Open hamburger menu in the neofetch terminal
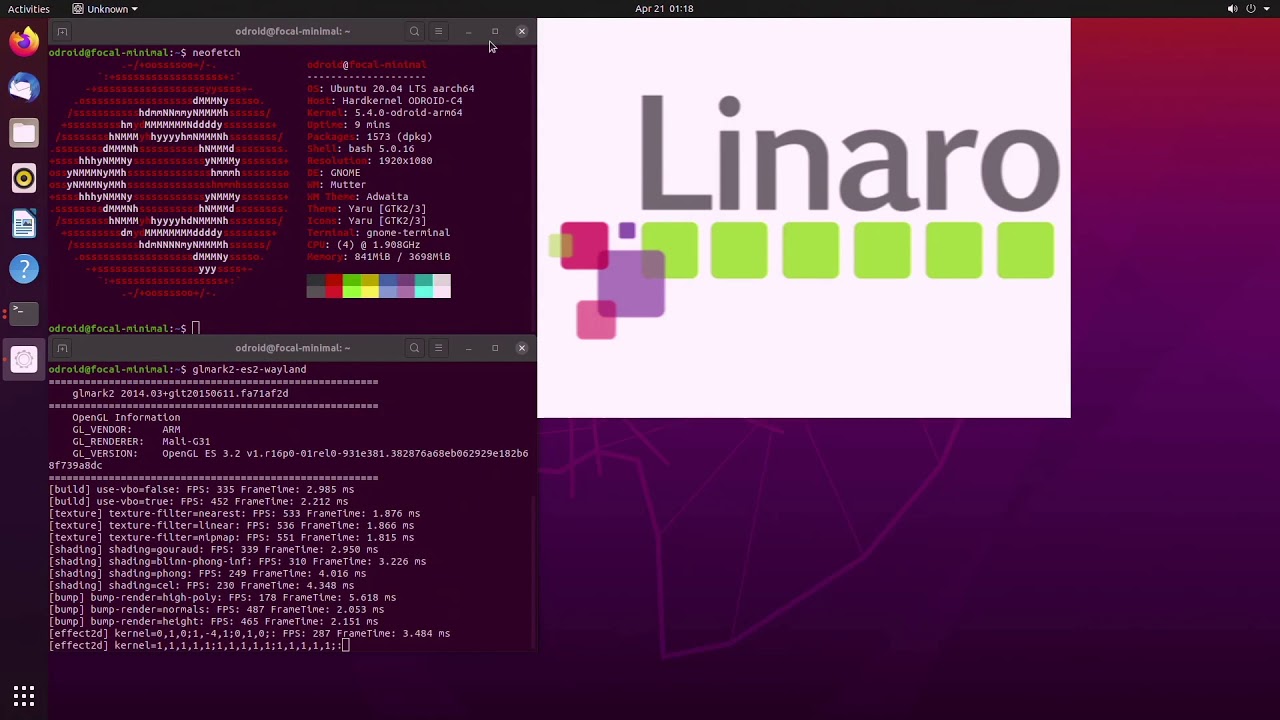The image size is (1280, 720). (438, 31)
